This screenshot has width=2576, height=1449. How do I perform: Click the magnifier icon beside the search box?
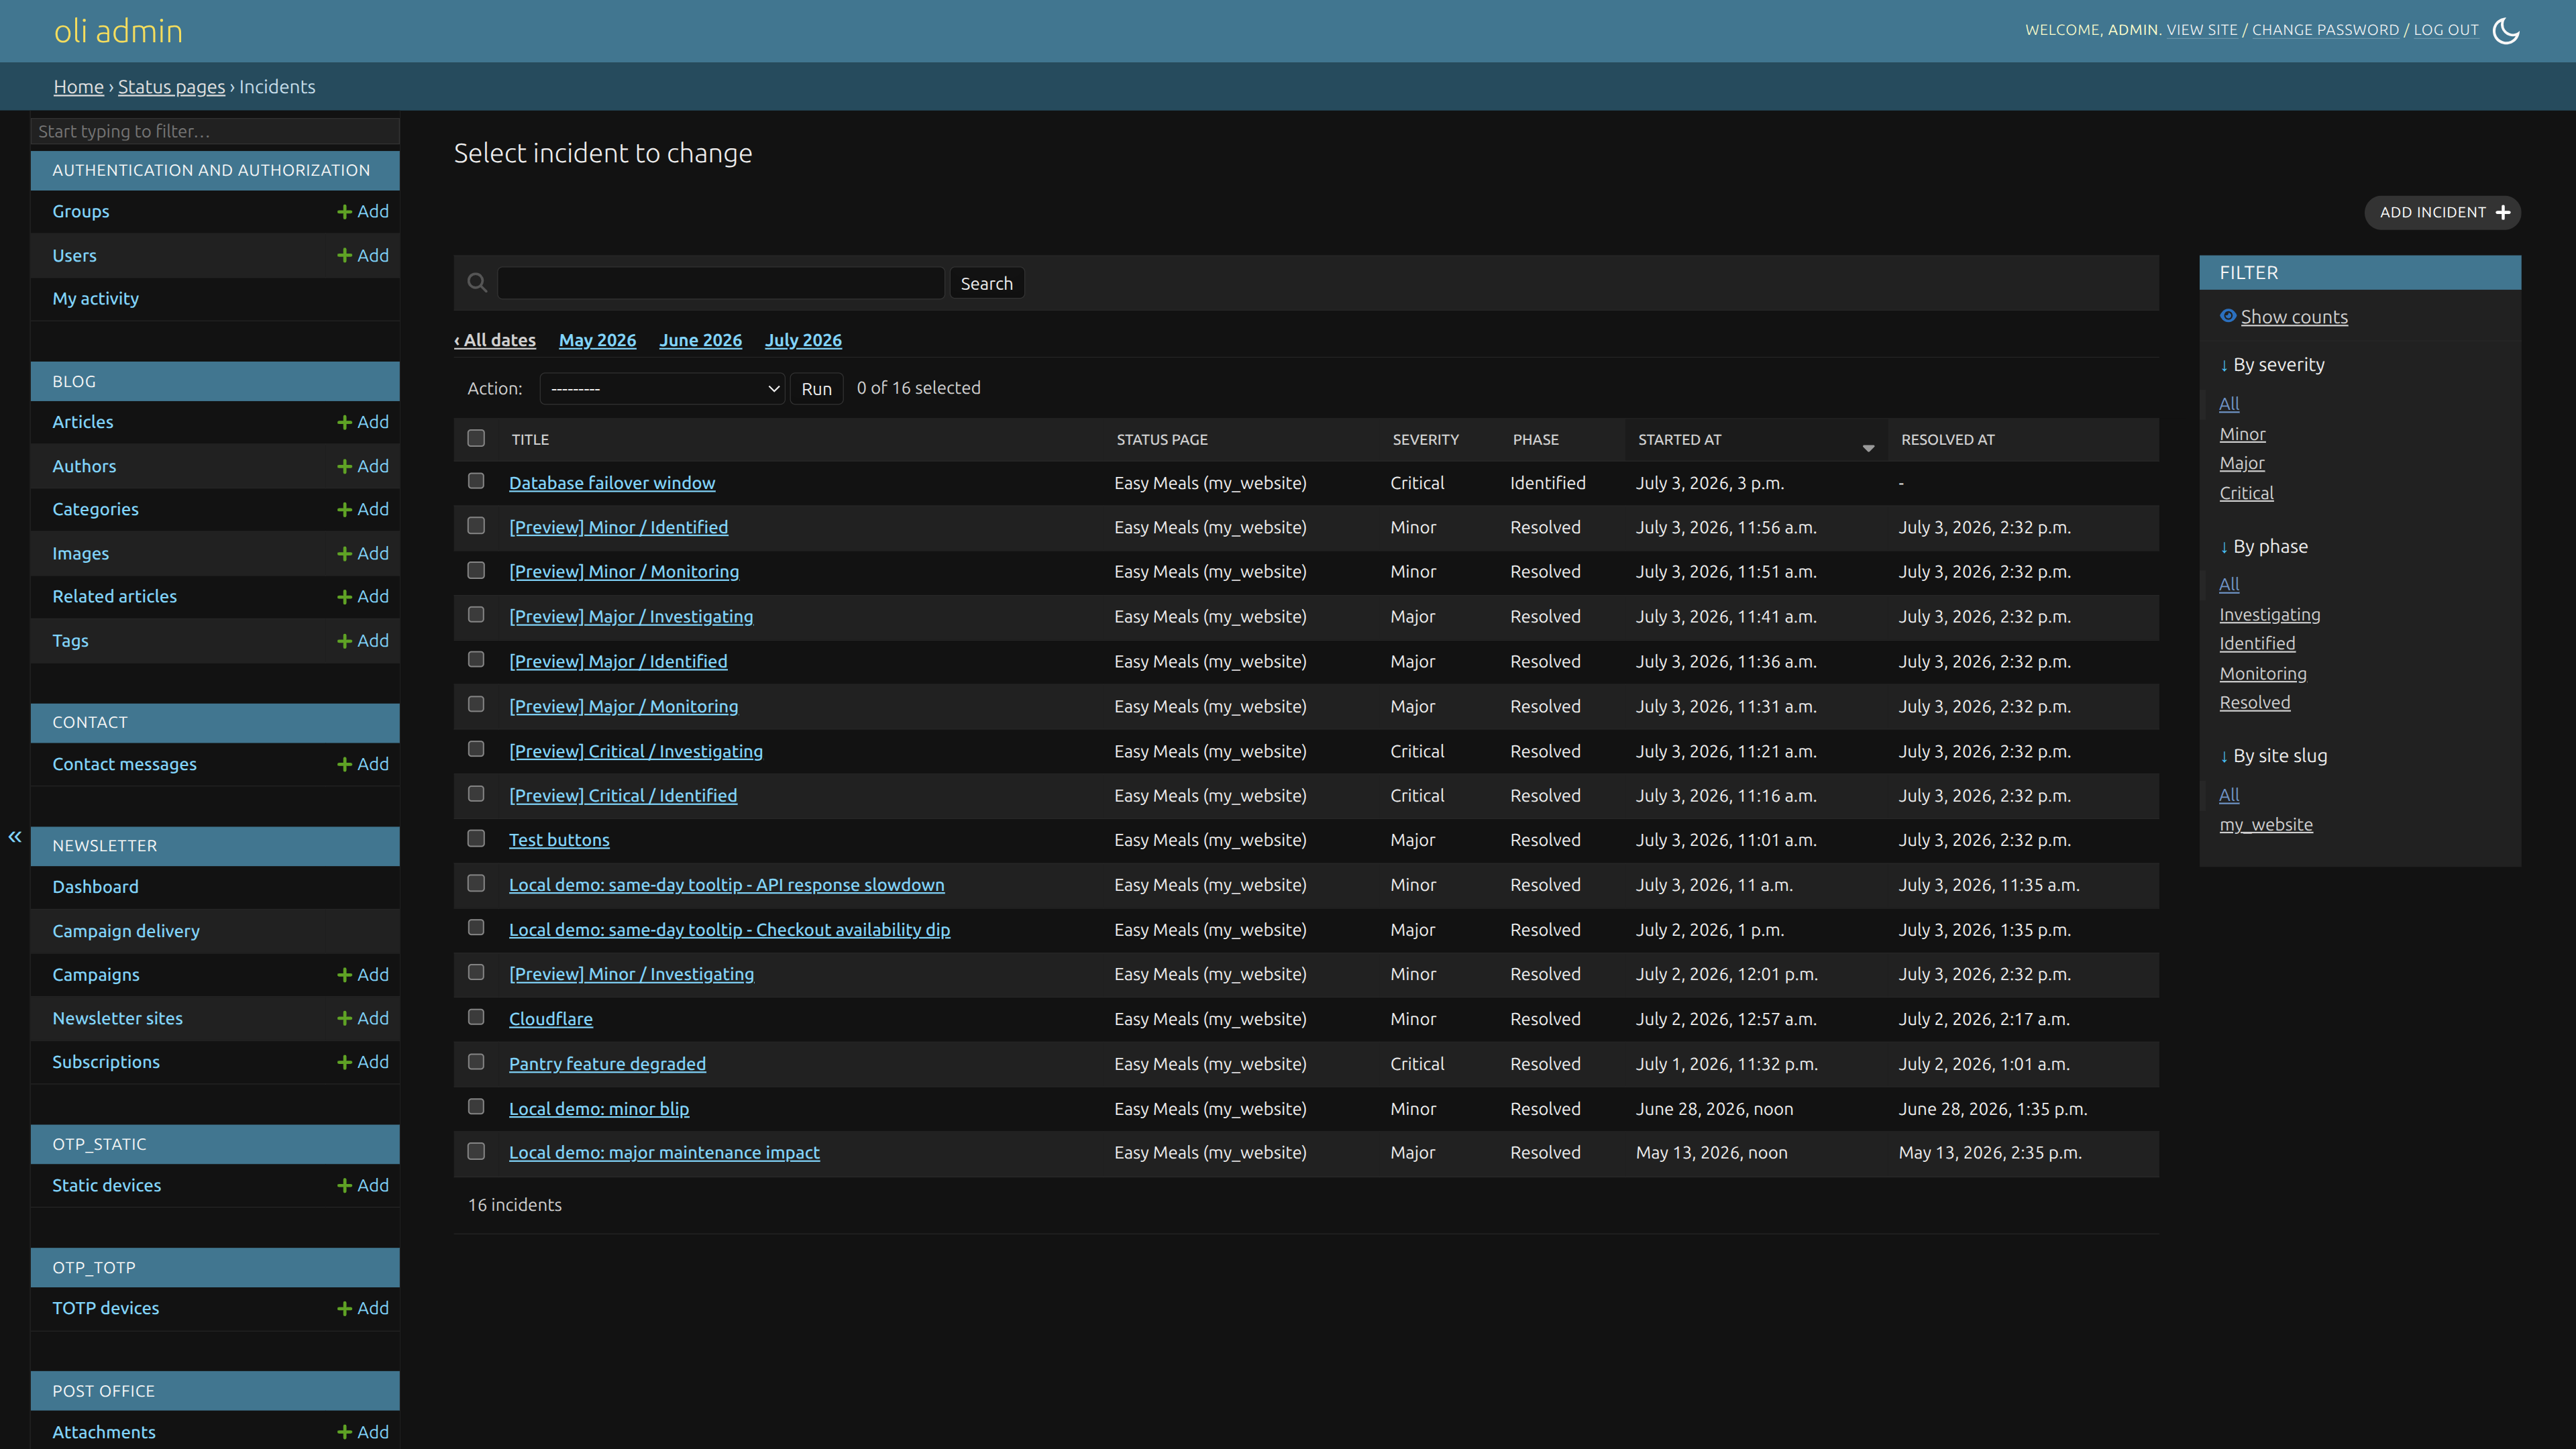[x=477, y=283]
